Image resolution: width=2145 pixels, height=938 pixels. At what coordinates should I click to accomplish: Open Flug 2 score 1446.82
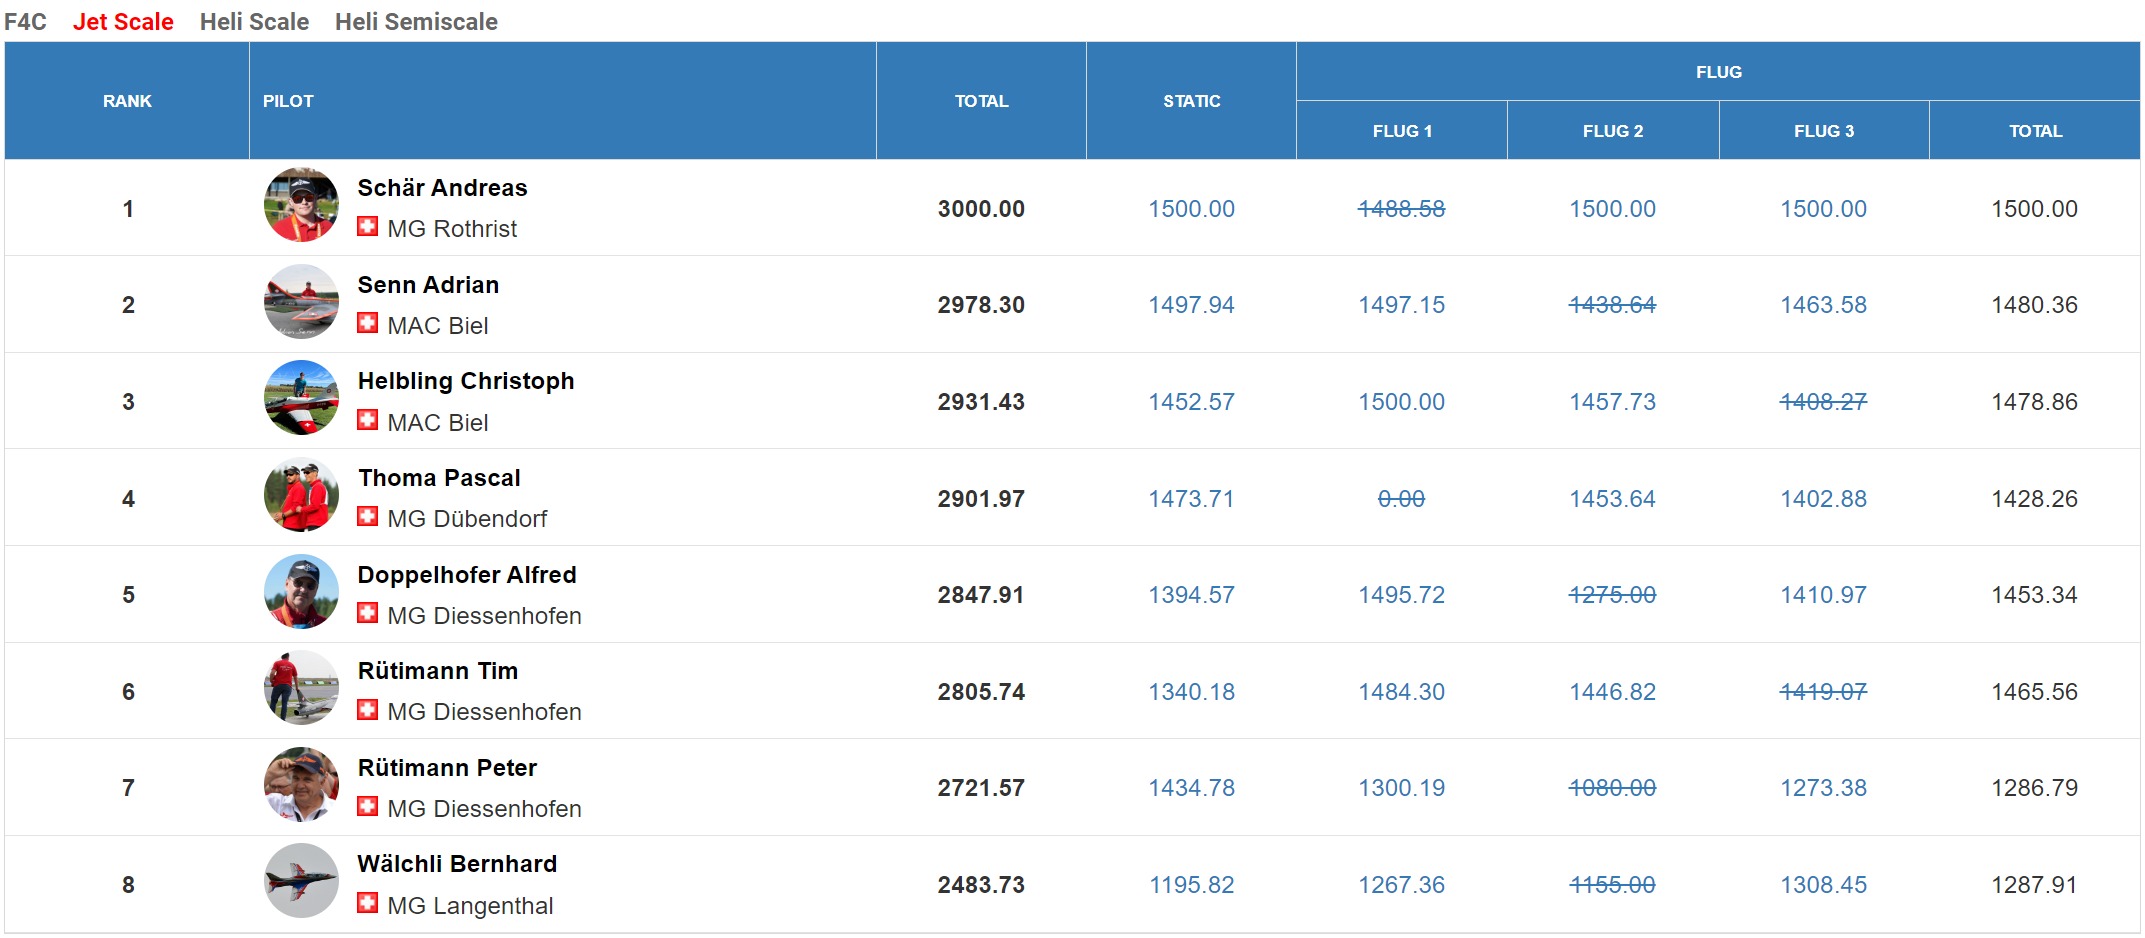coord(1612,692)
